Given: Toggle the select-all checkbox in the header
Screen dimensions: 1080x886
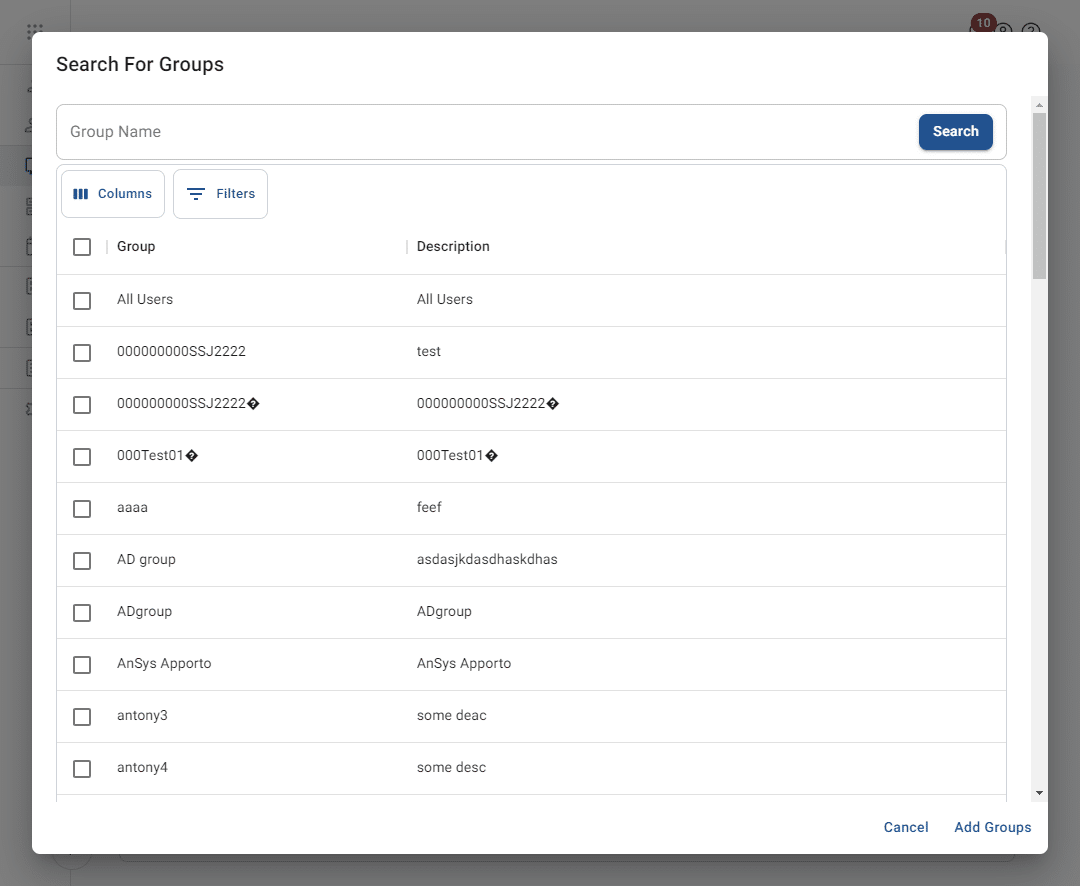Looking at the screenshot, I should pyautogui.click(x=82, y=246).
